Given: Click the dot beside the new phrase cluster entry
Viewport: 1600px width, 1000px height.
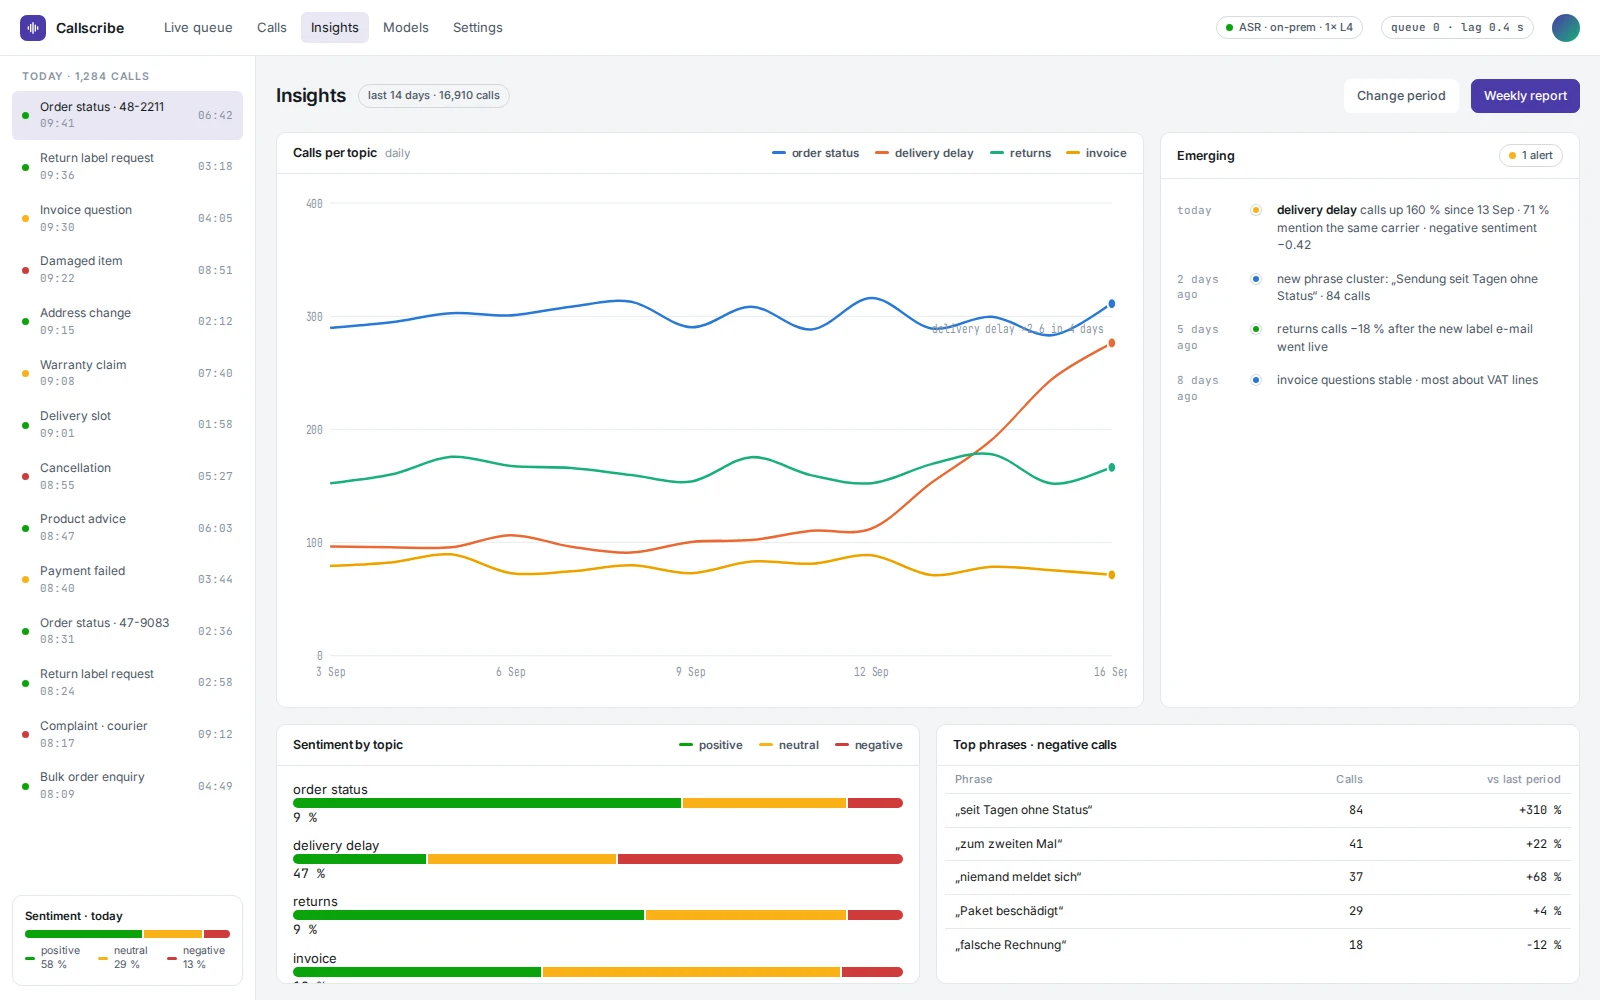Looking at the screenshot, I should (x=1255, y=279).
